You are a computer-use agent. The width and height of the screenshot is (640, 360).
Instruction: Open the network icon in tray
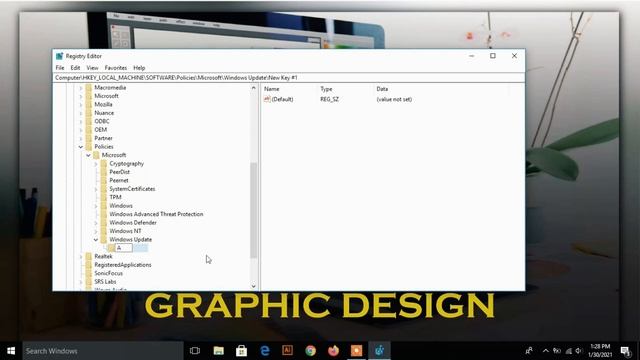569,351
